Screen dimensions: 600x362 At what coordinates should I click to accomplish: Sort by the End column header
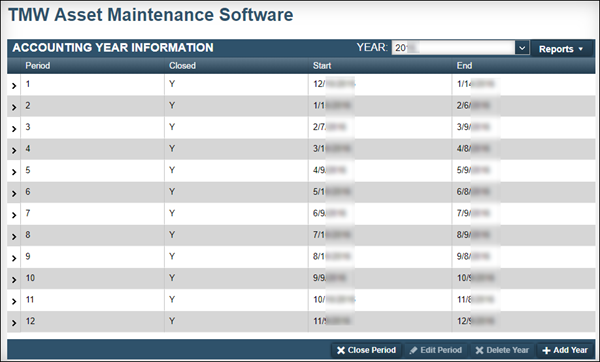click(464, 65)
